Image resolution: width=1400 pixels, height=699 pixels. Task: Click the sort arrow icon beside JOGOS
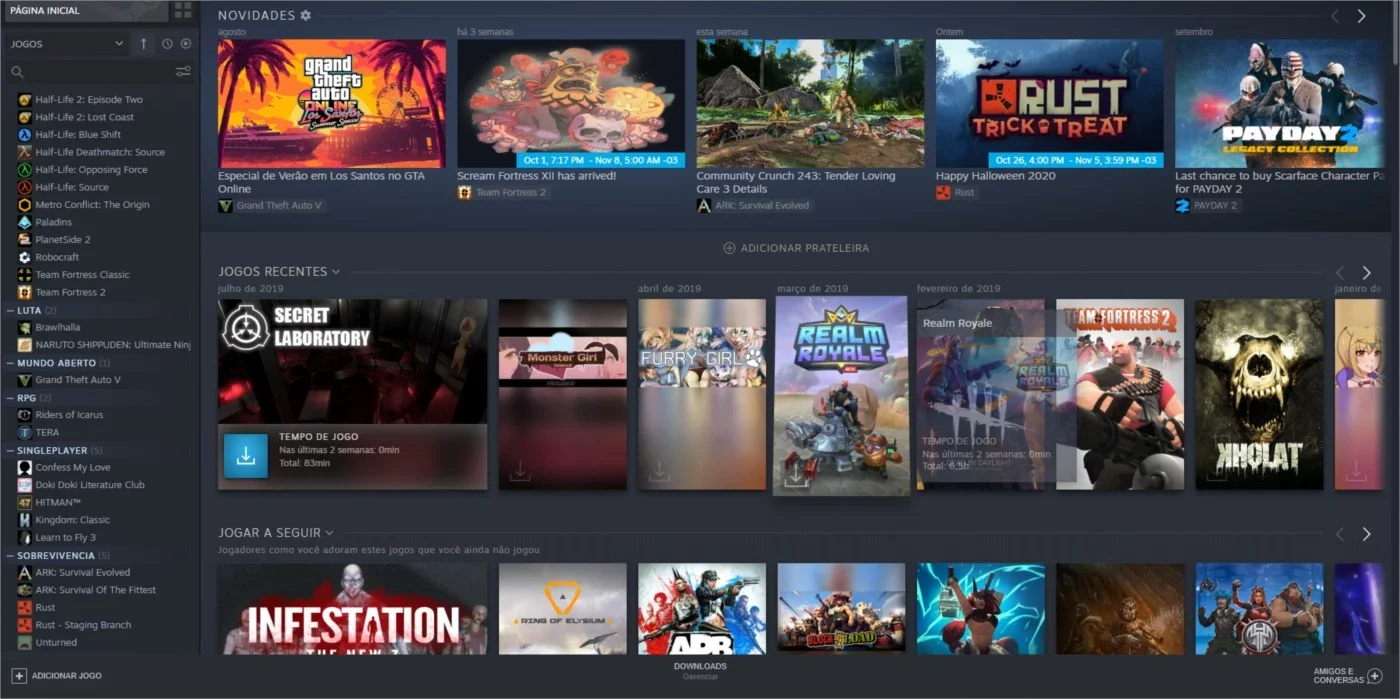(x=143, y=44)
